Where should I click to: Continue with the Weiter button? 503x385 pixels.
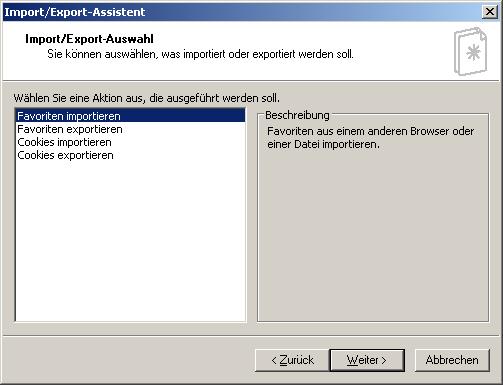click(x=367, y=360)
